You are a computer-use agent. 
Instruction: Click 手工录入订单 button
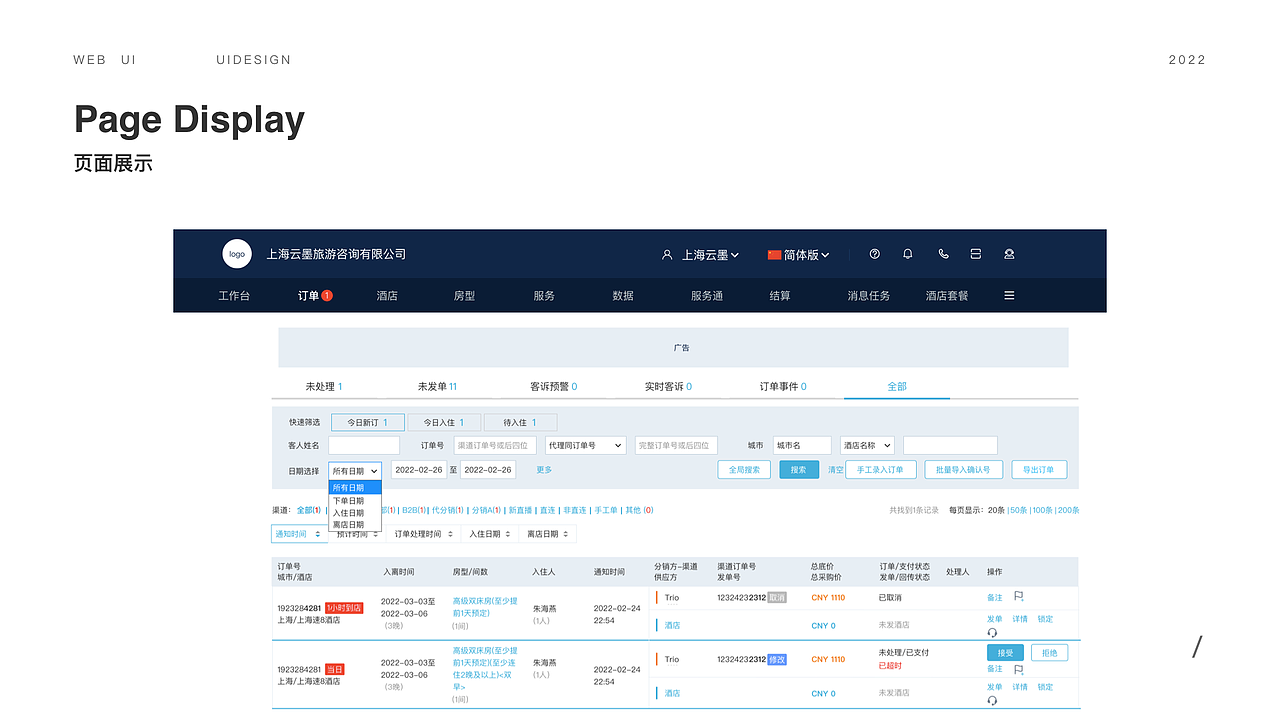pos(880,470)
